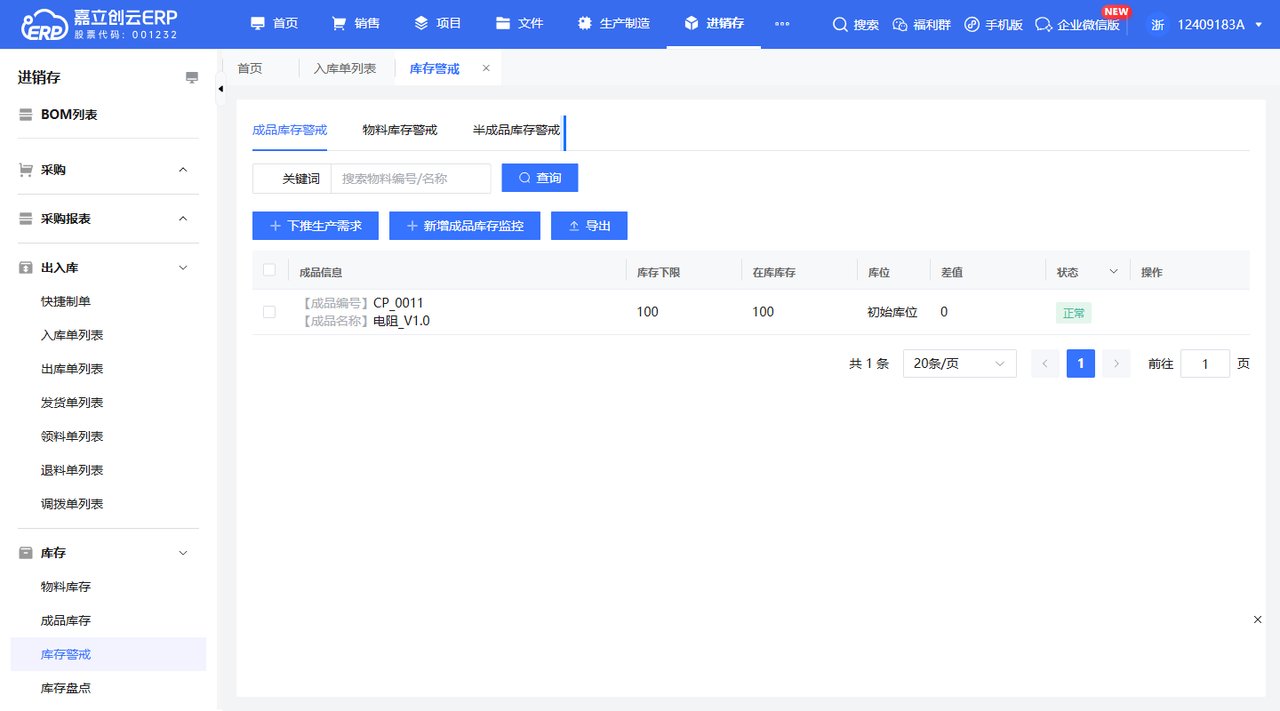Click the magnifier 搜索 icon in the header
This screenshot has width=1280, height=711.
tap(840, 24)
